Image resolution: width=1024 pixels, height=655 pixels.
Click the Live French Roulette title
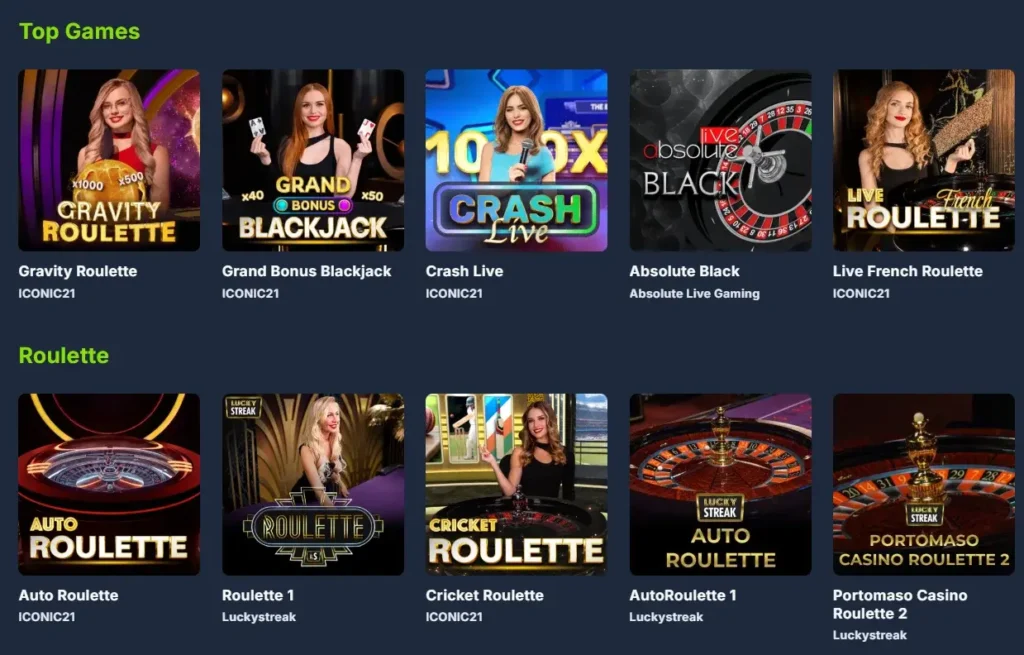pyautogui.click(x=907, y=271)
